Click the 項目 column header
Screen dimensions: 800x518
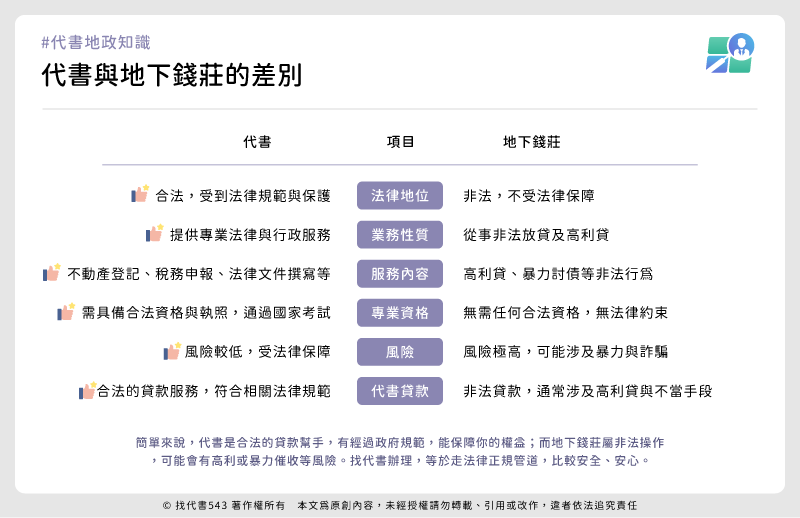click(x=400, y=142)
